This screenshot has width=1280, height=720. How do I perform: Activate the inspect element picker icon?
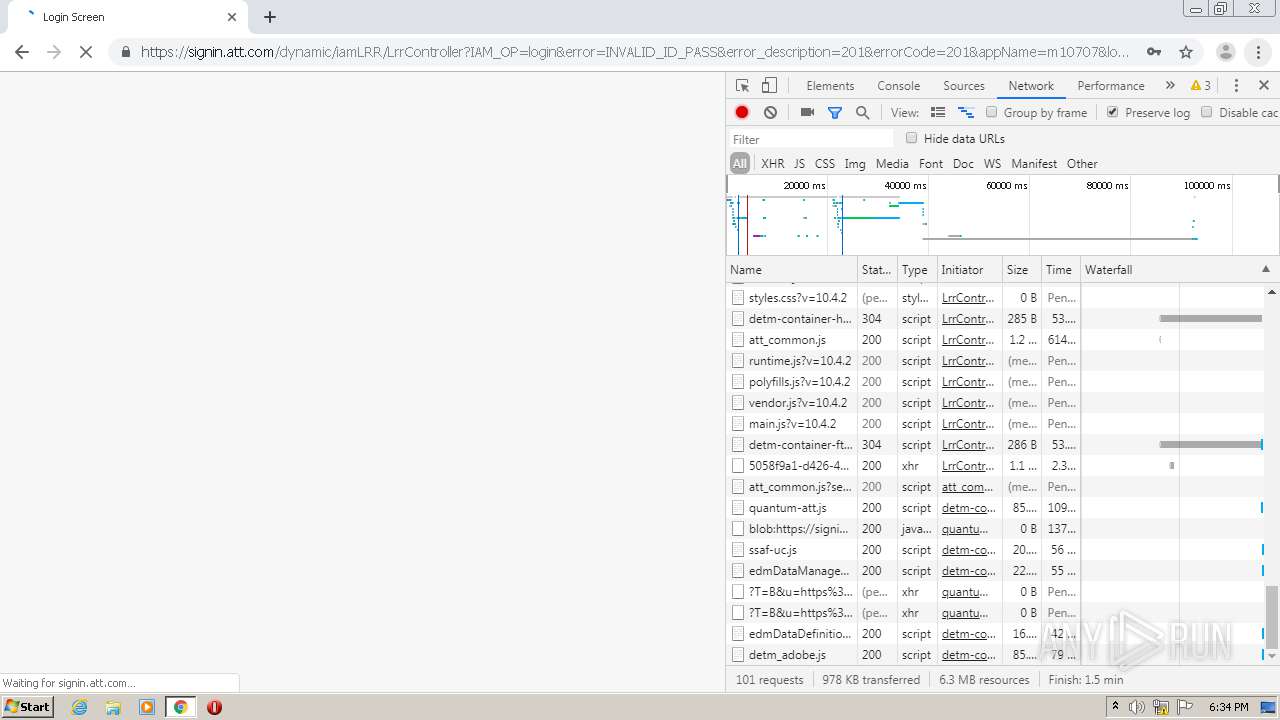click(x=742, y=86)
